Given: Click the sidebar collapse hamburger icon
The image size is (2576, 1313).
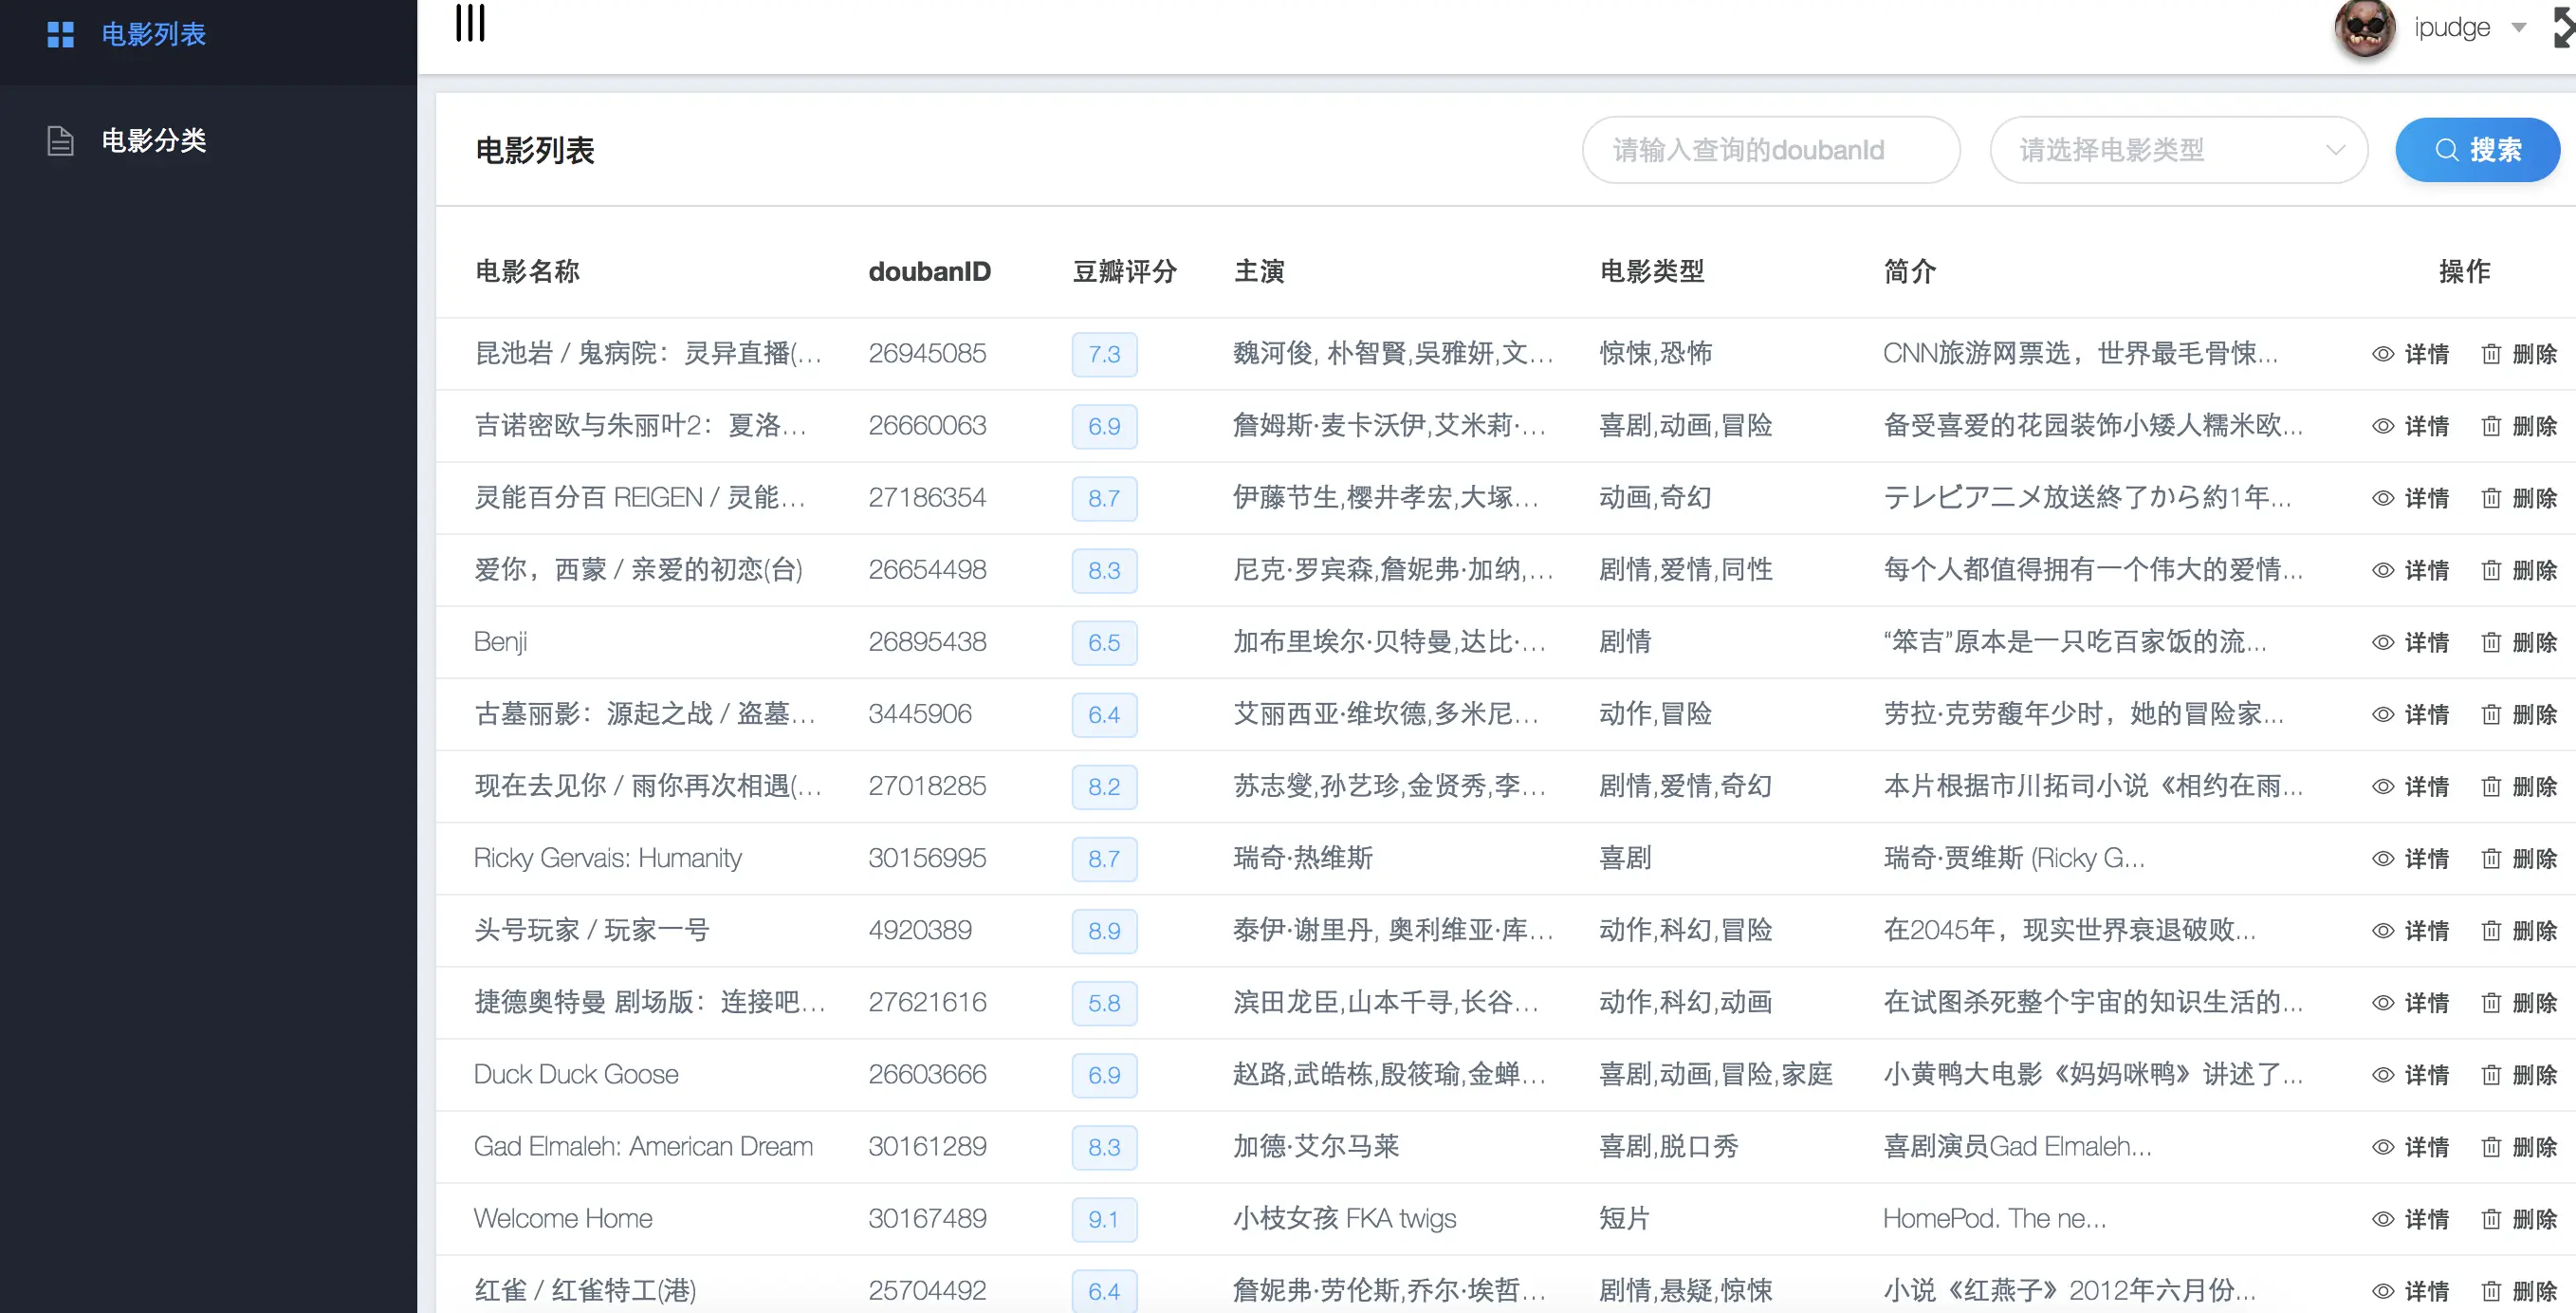Looking at the screenshot, I should click(470, 22).
